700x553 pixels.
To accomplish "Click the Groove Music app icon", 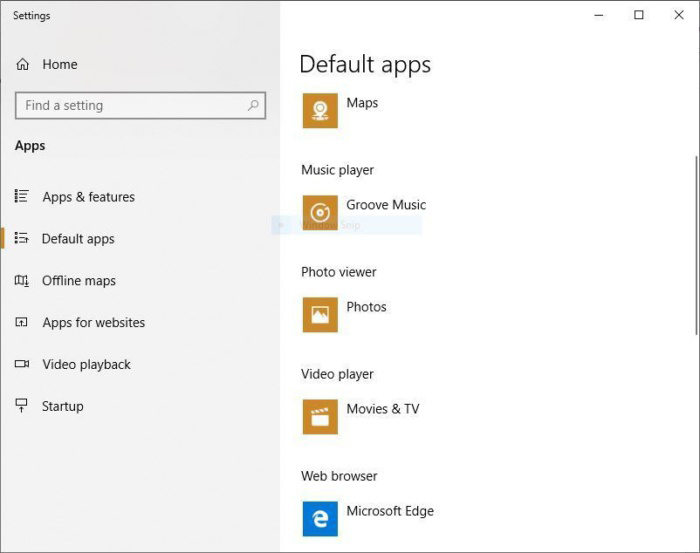I will click(320, 212).
